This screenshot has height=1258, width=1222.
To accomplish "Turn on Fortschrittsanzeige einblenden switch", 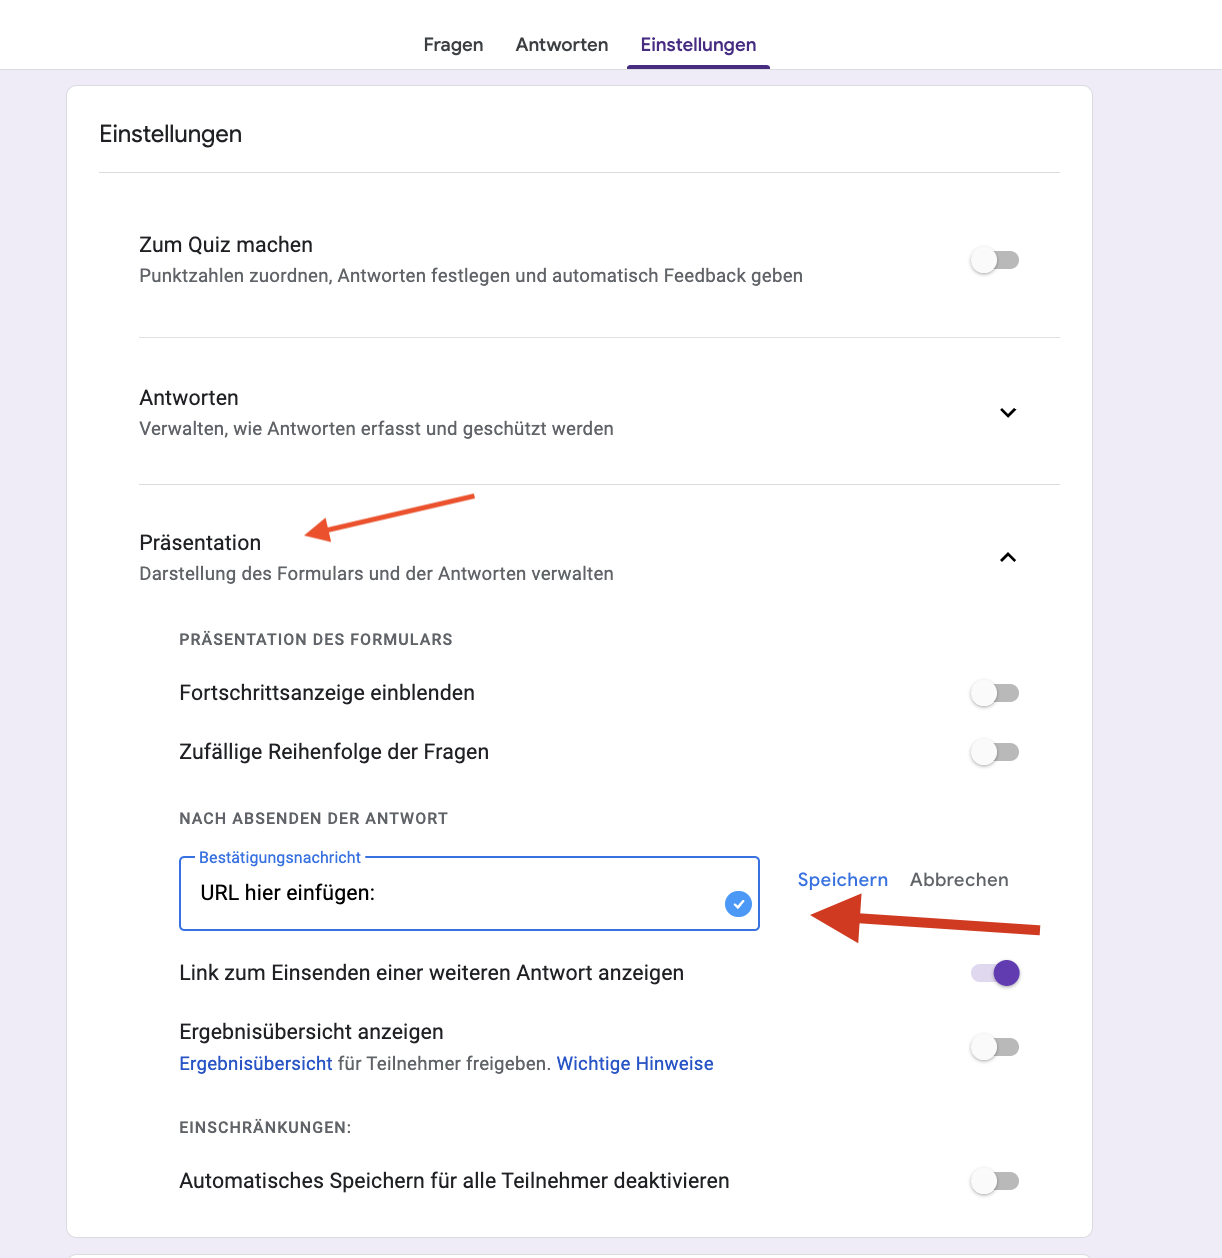I will pos(994,693).
